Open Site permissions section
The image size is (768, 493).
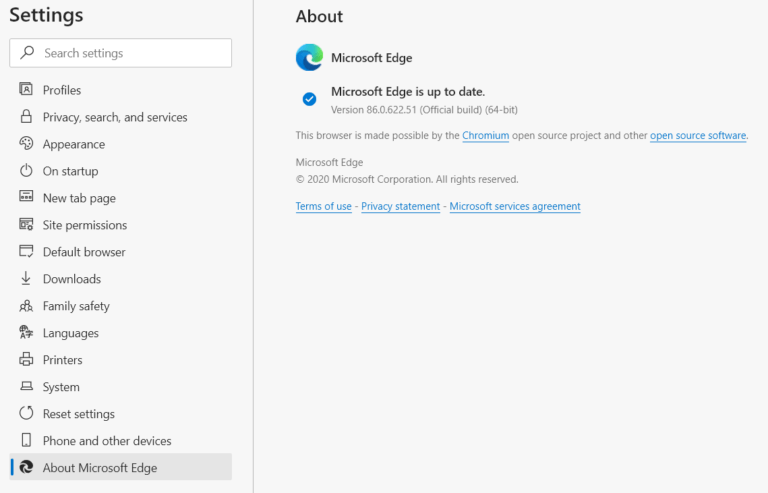point(120,225)
